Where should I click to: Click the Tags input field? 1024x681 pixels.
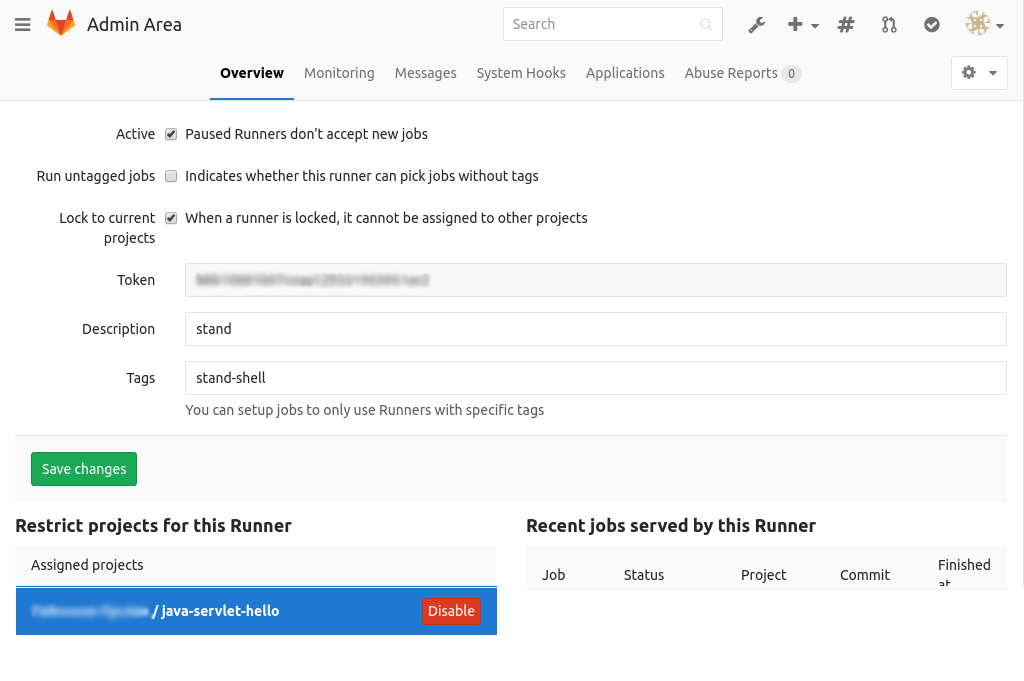[x=596, y=378]
